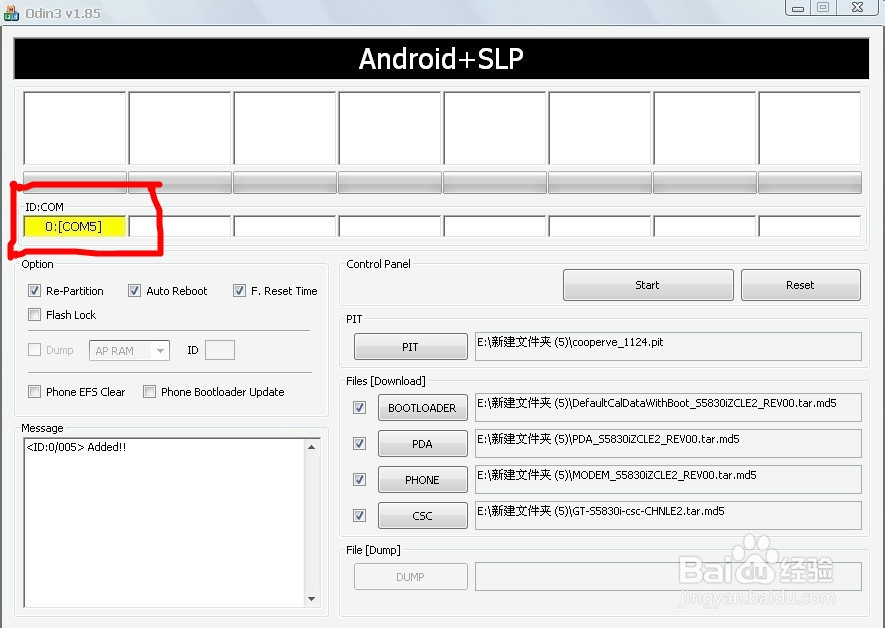Toggle the Dump checkbox
The height and width of the screenshot is (628, 885).
pyautogui.click(x=34, y=350)
